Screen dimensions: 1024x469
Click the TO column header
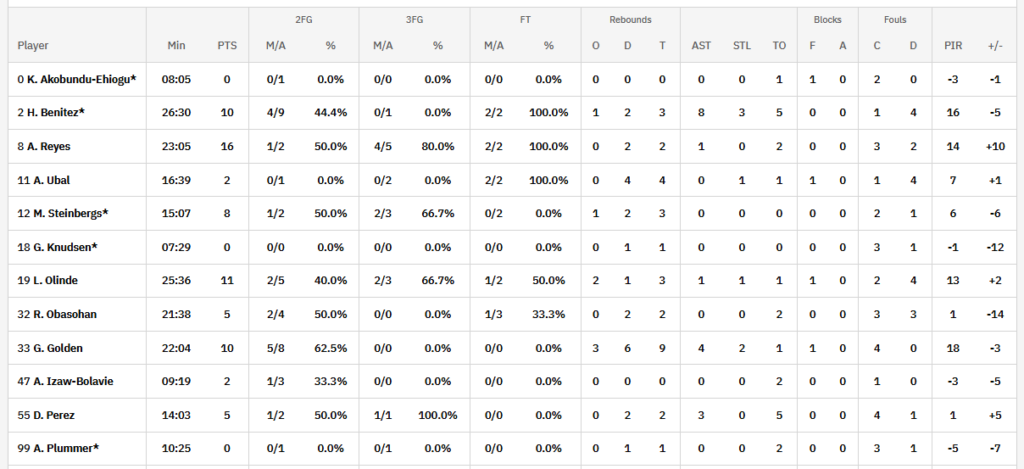[780, 45]
